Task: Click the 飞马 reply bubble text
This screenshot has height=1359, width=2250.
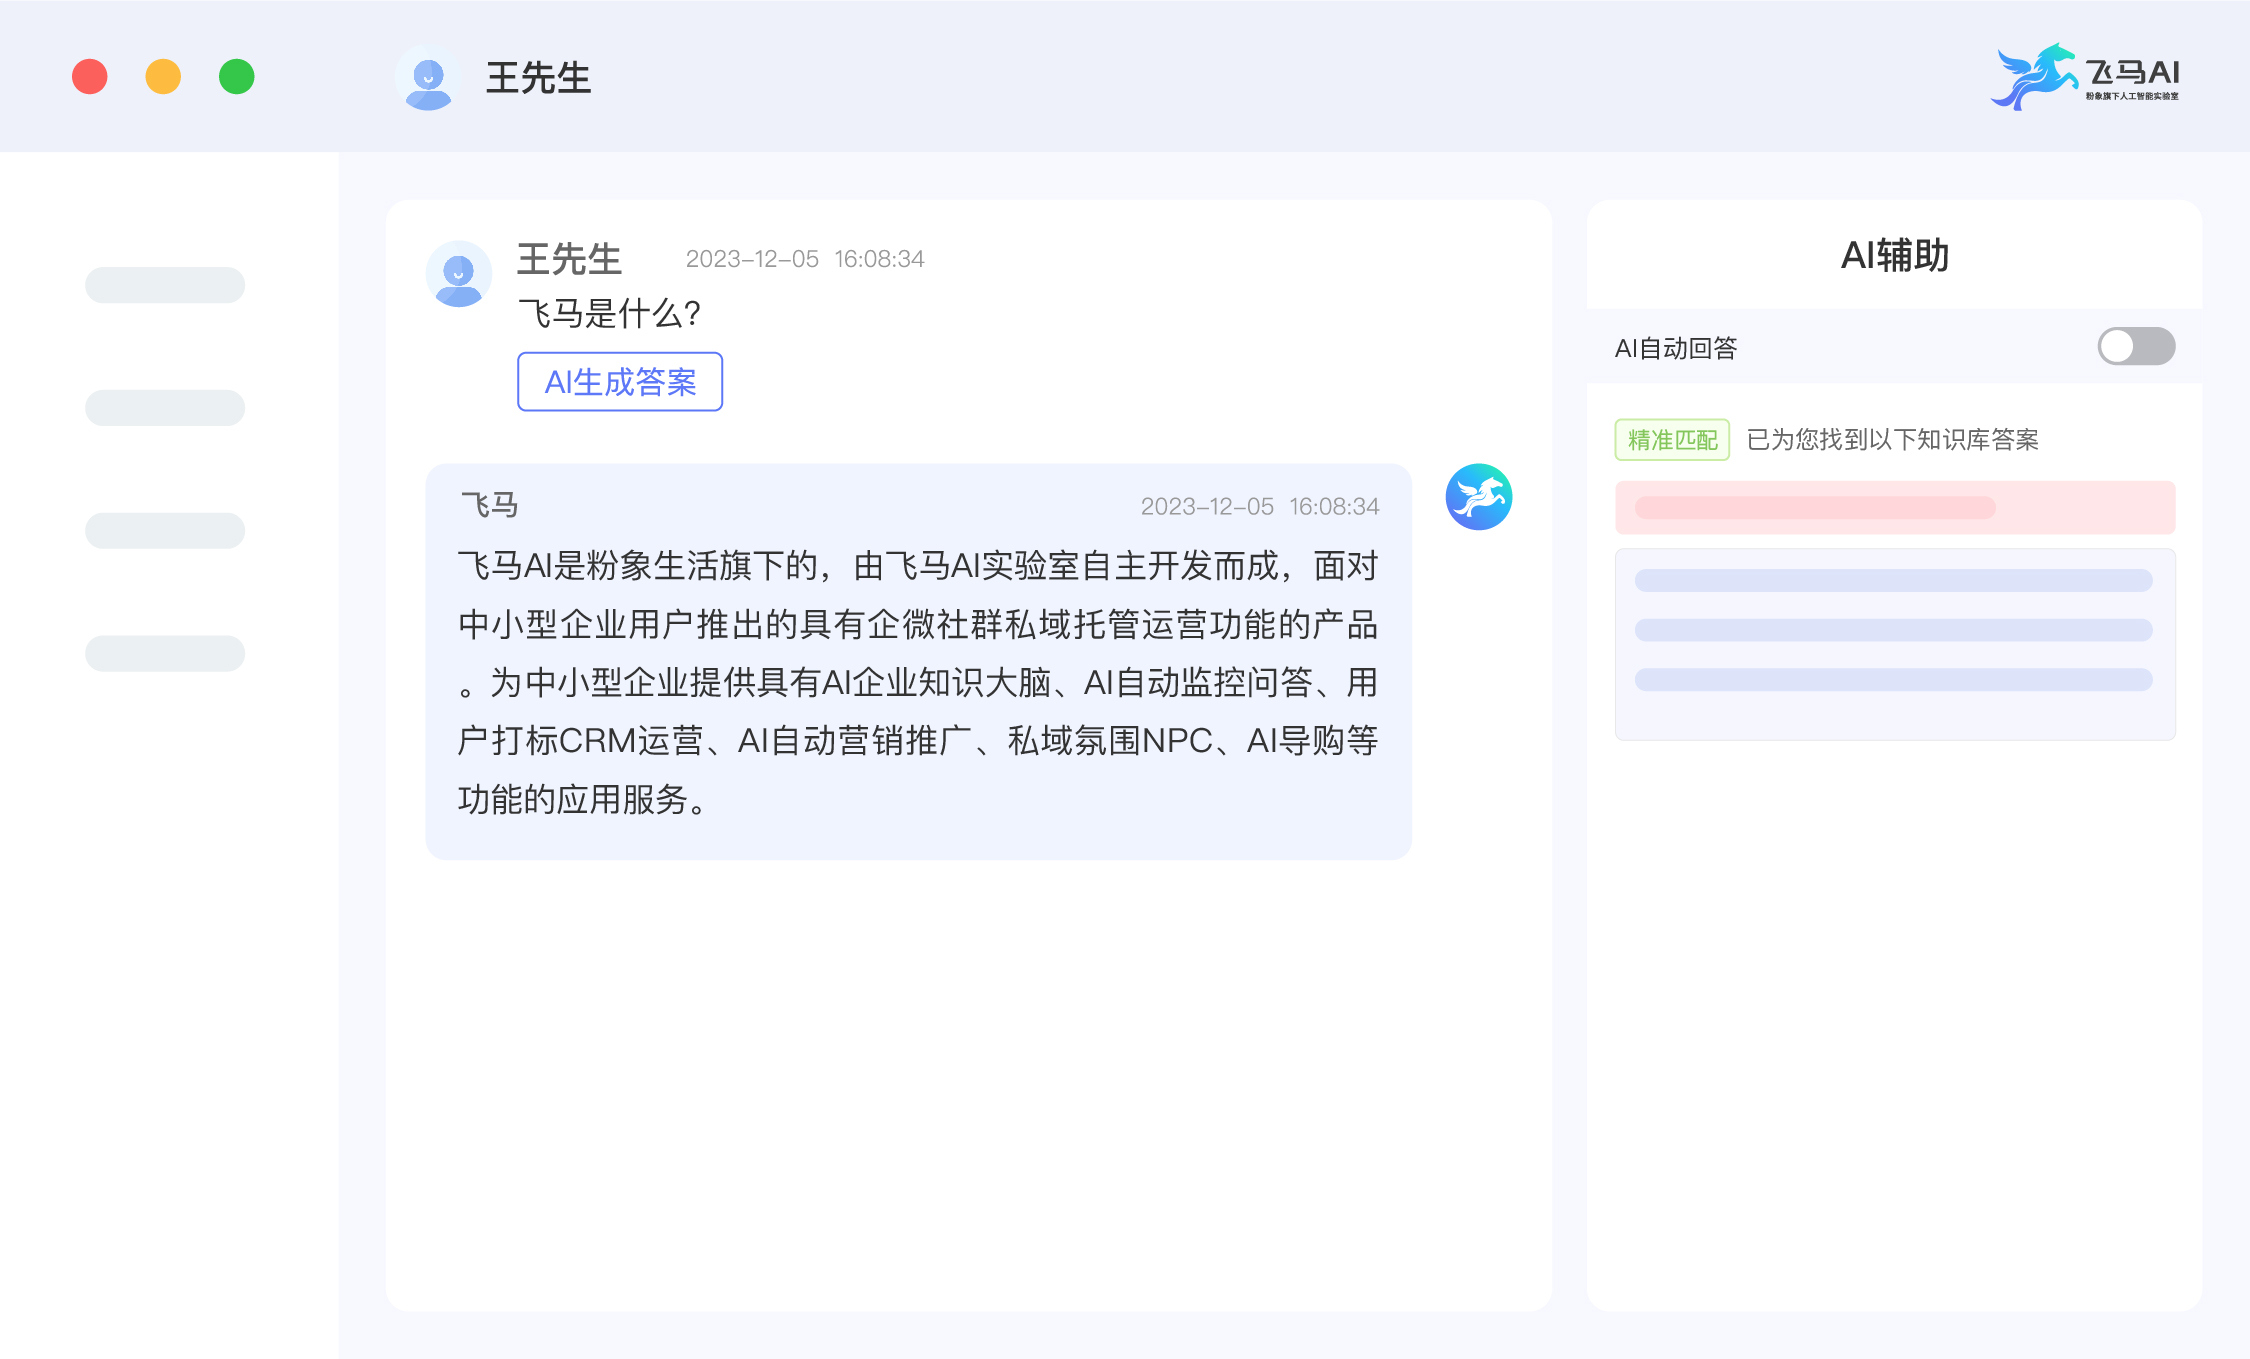Action: pos(918,682)
